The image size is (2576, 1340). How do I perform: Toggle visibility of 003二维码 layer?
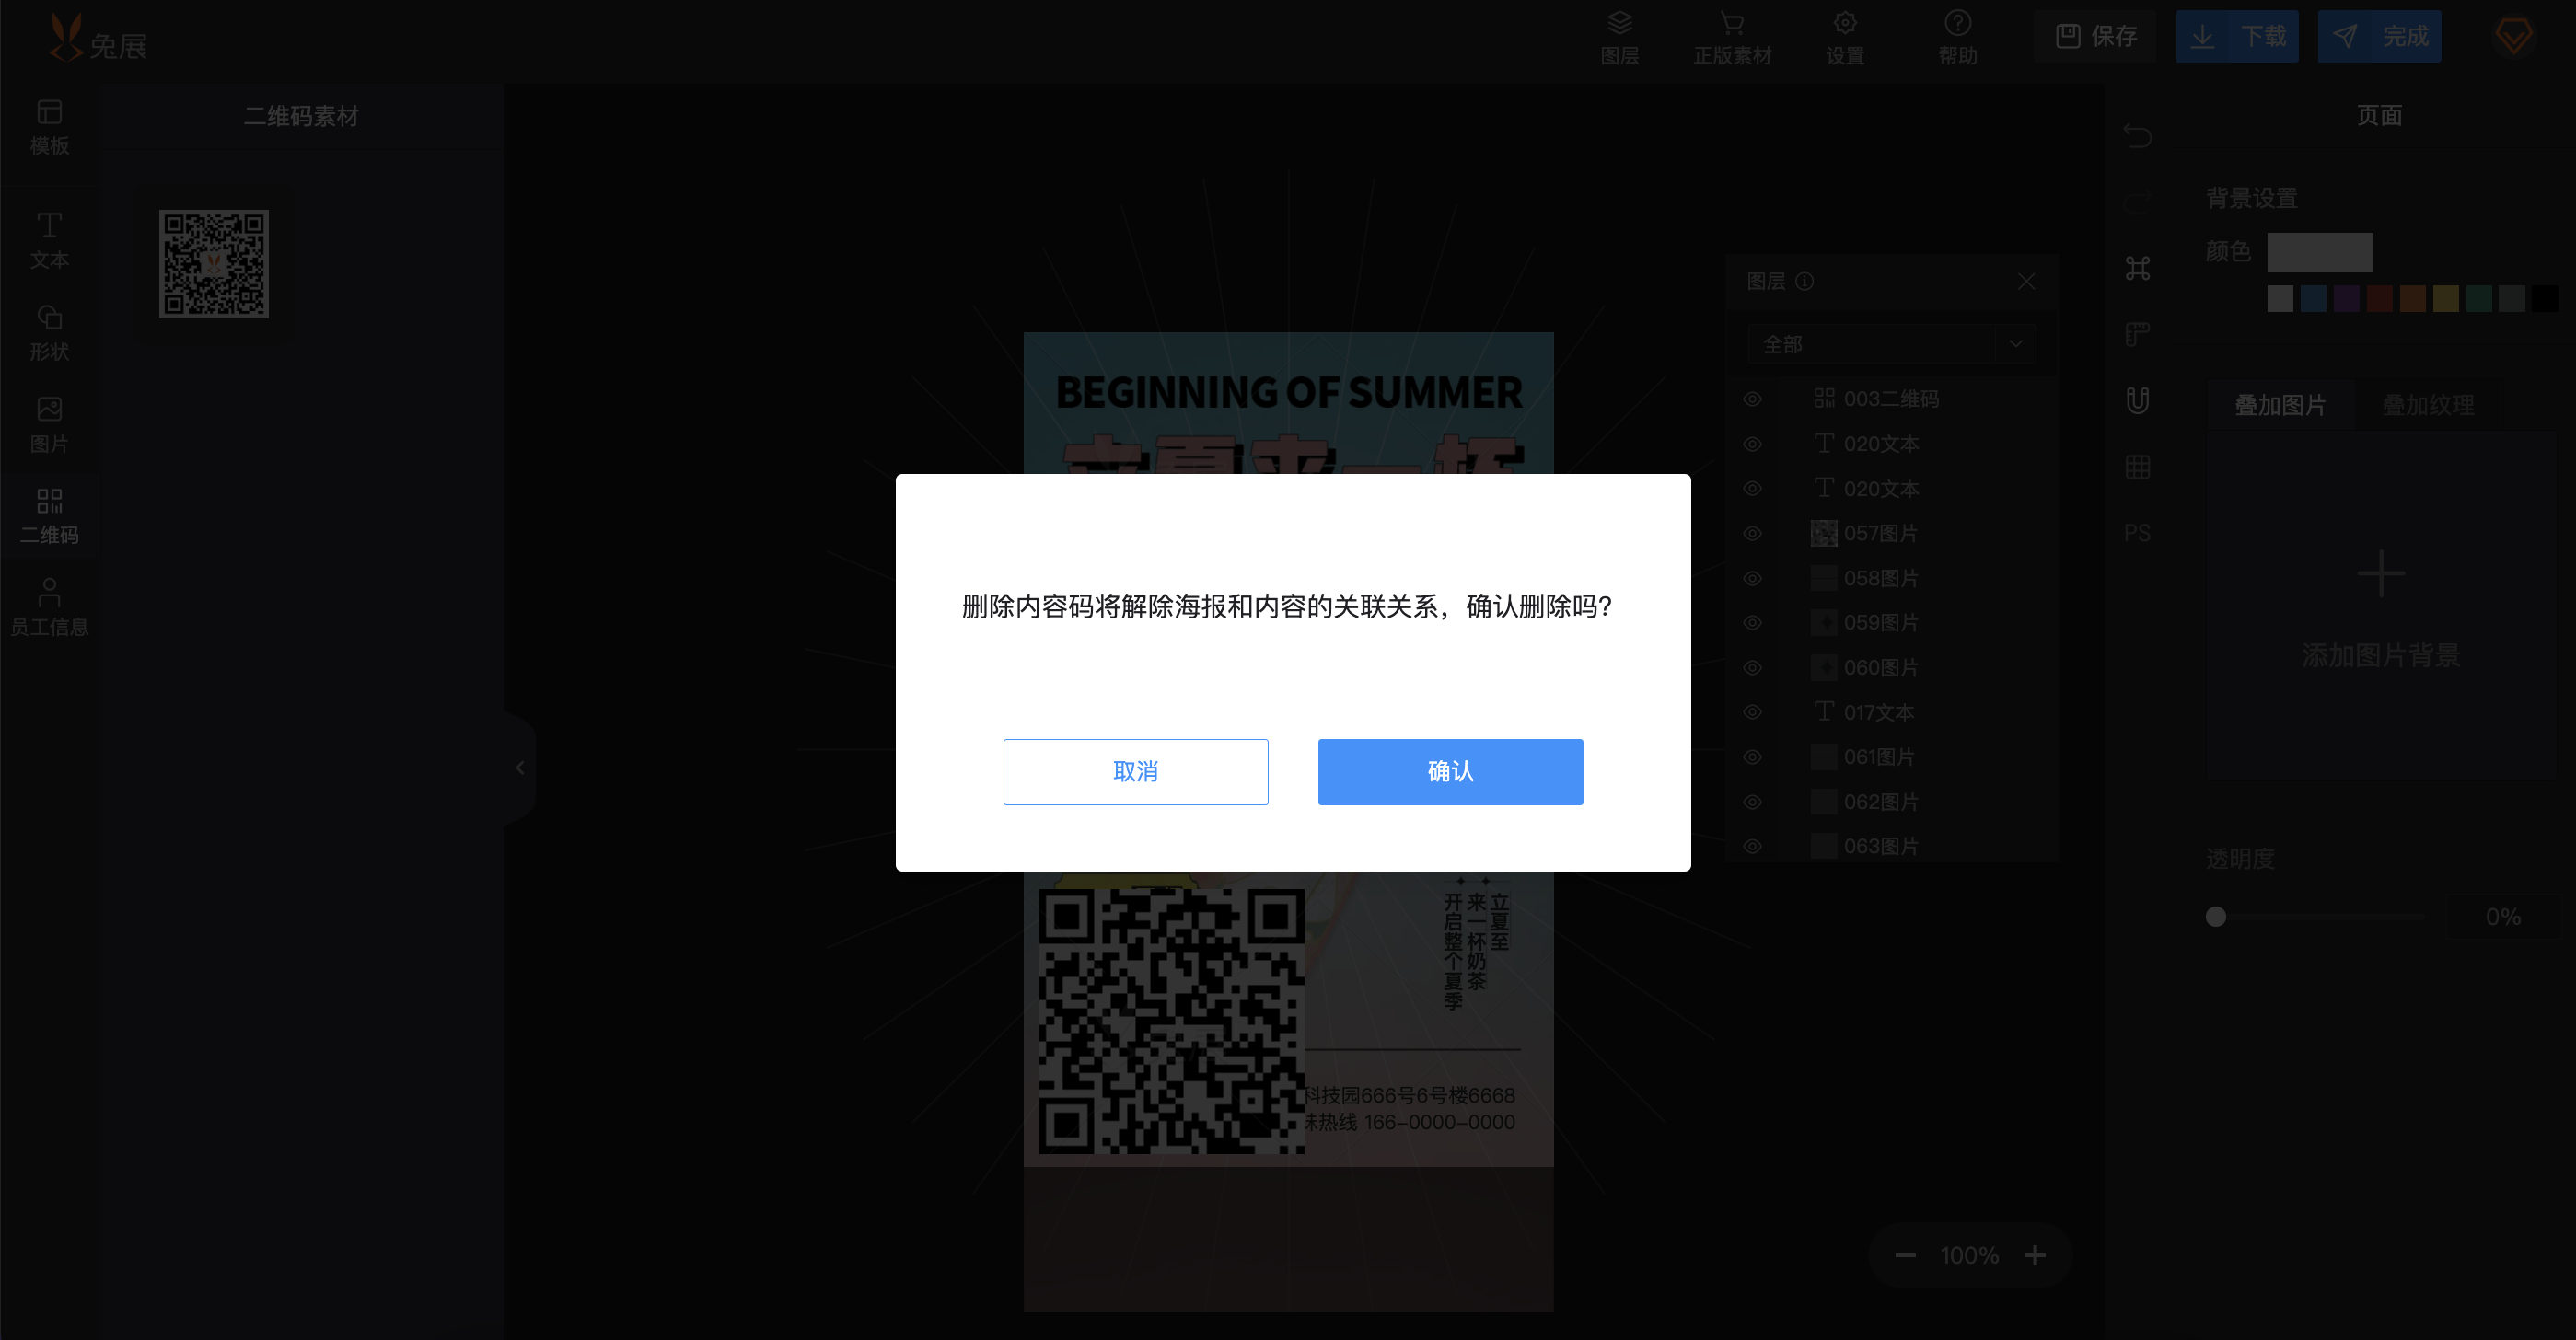click(x=1752, y=399)
